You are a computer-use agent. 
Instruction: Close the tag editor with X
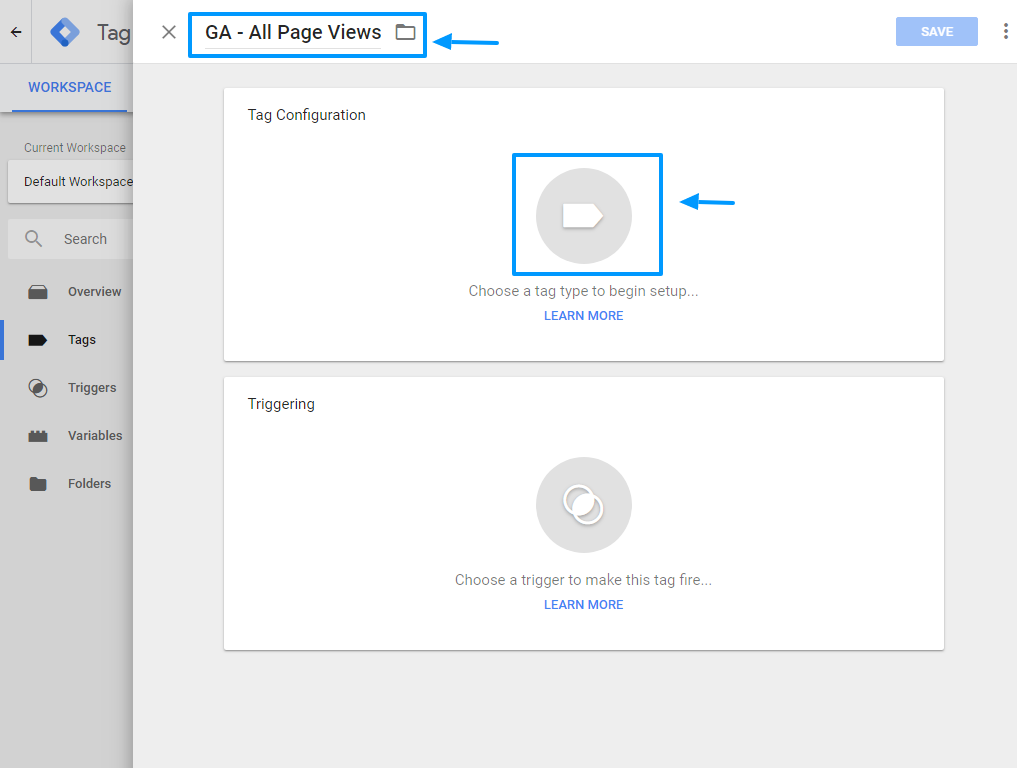(x=169, y=32)
